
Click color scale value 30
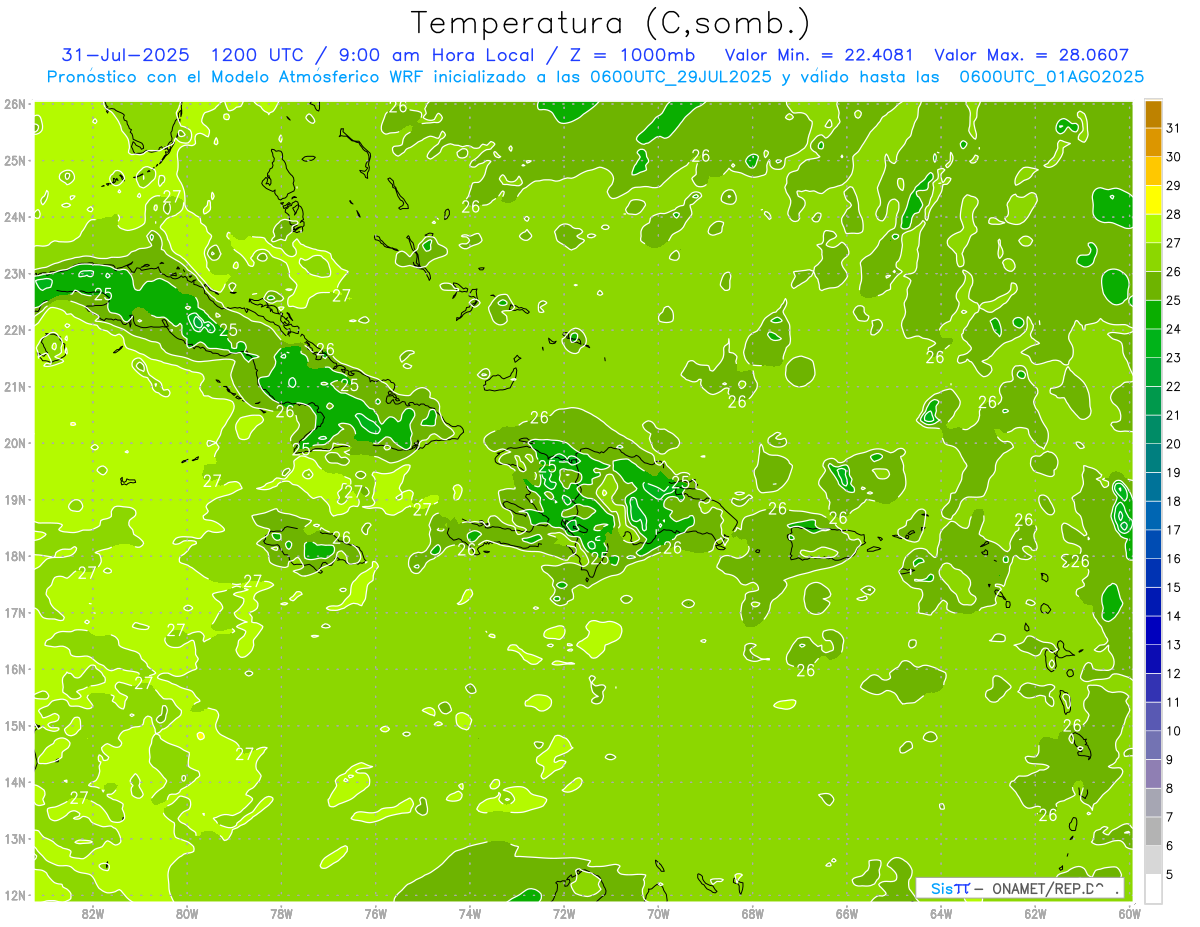1173,157
